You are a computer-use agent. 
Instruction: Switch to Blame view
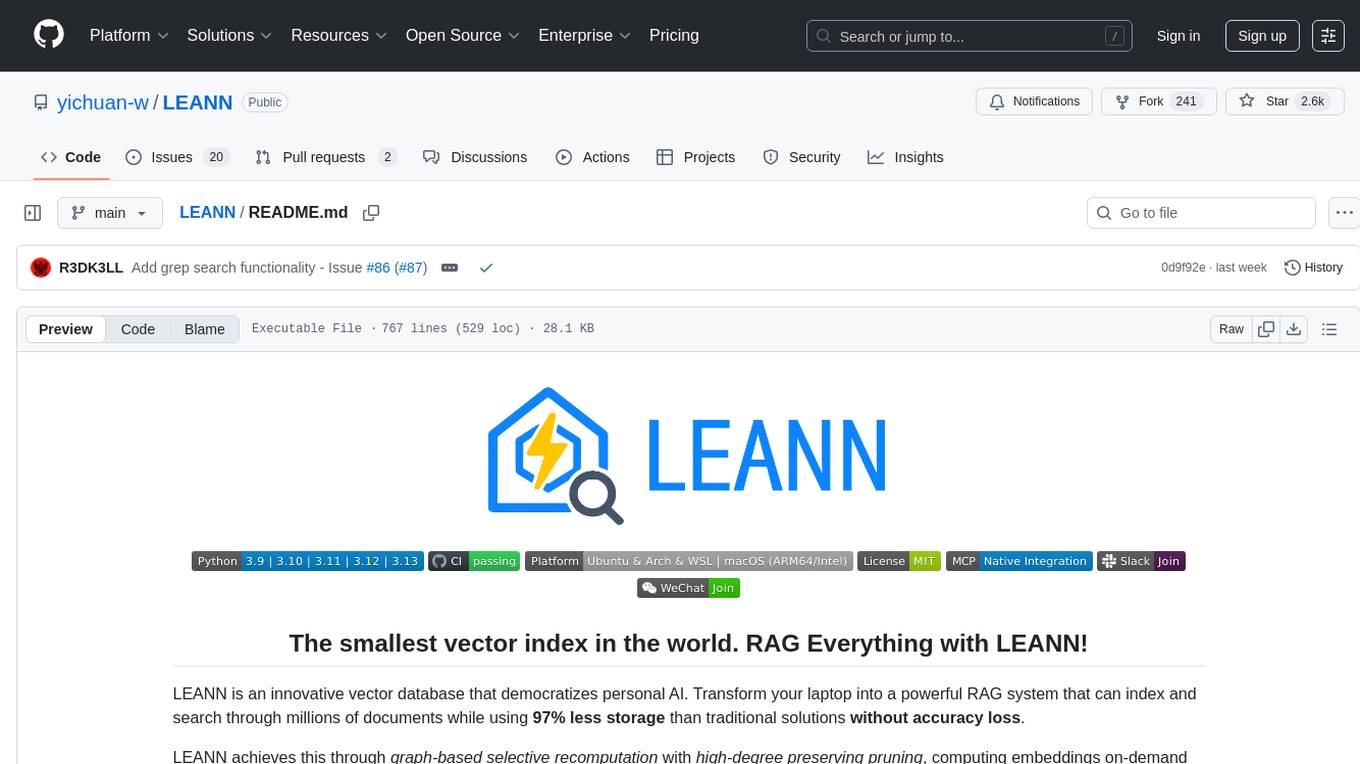pyautogui.click(x=205, y=329)
